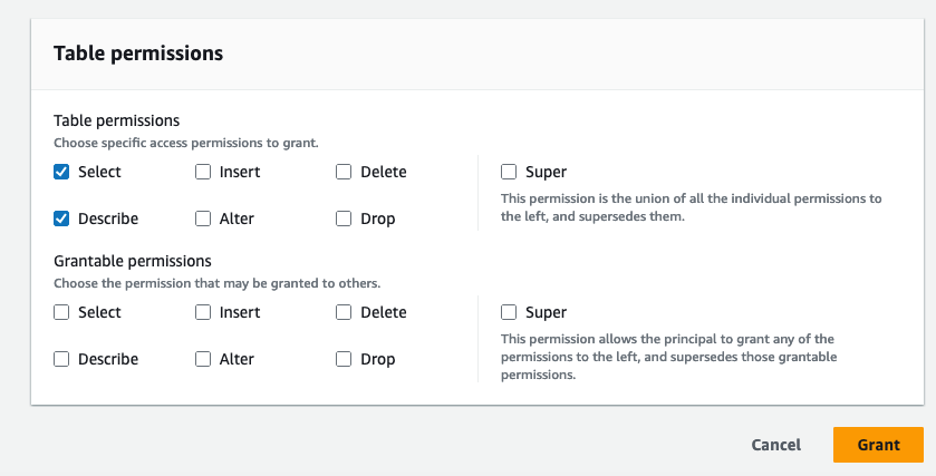
Task: Check the grantable Delete permission box
Action: coord(344,312)
